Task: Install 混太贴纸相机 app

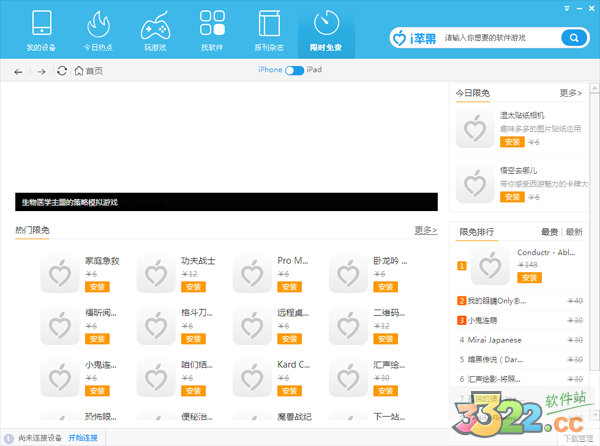Action: click(512, 142)
